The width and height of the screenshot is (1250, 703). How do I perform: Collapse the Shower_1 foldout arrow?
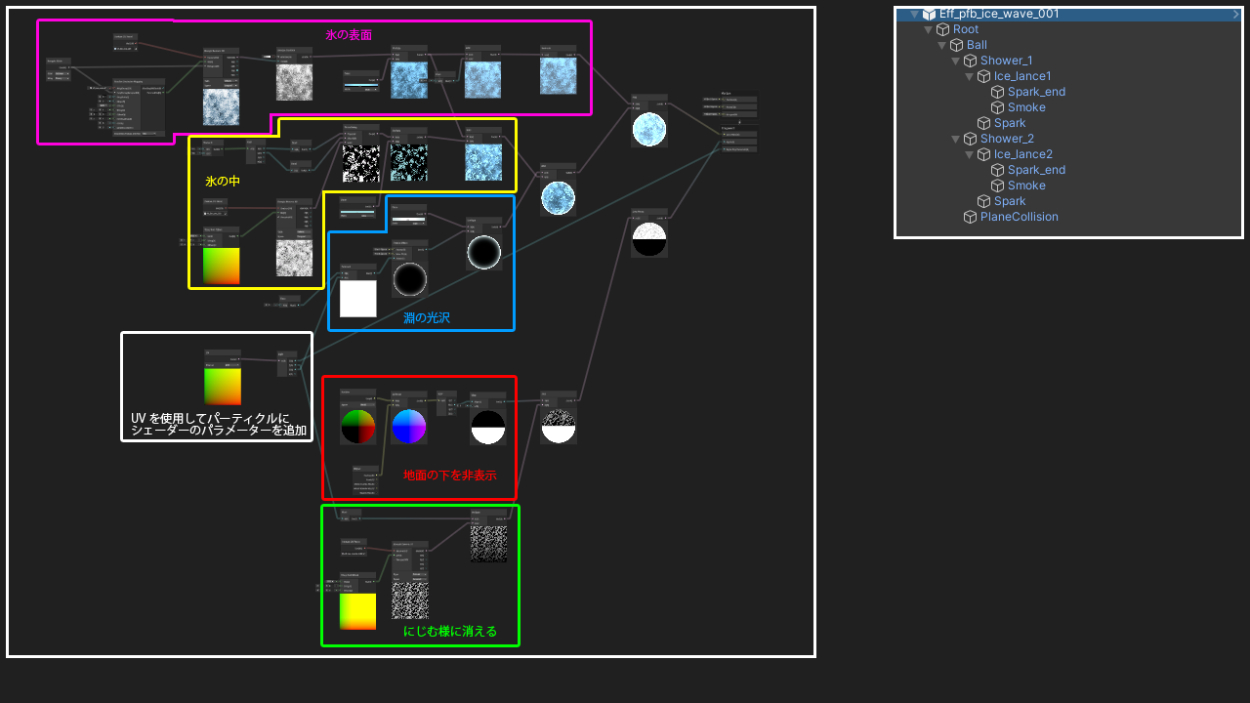coord(955,61)
